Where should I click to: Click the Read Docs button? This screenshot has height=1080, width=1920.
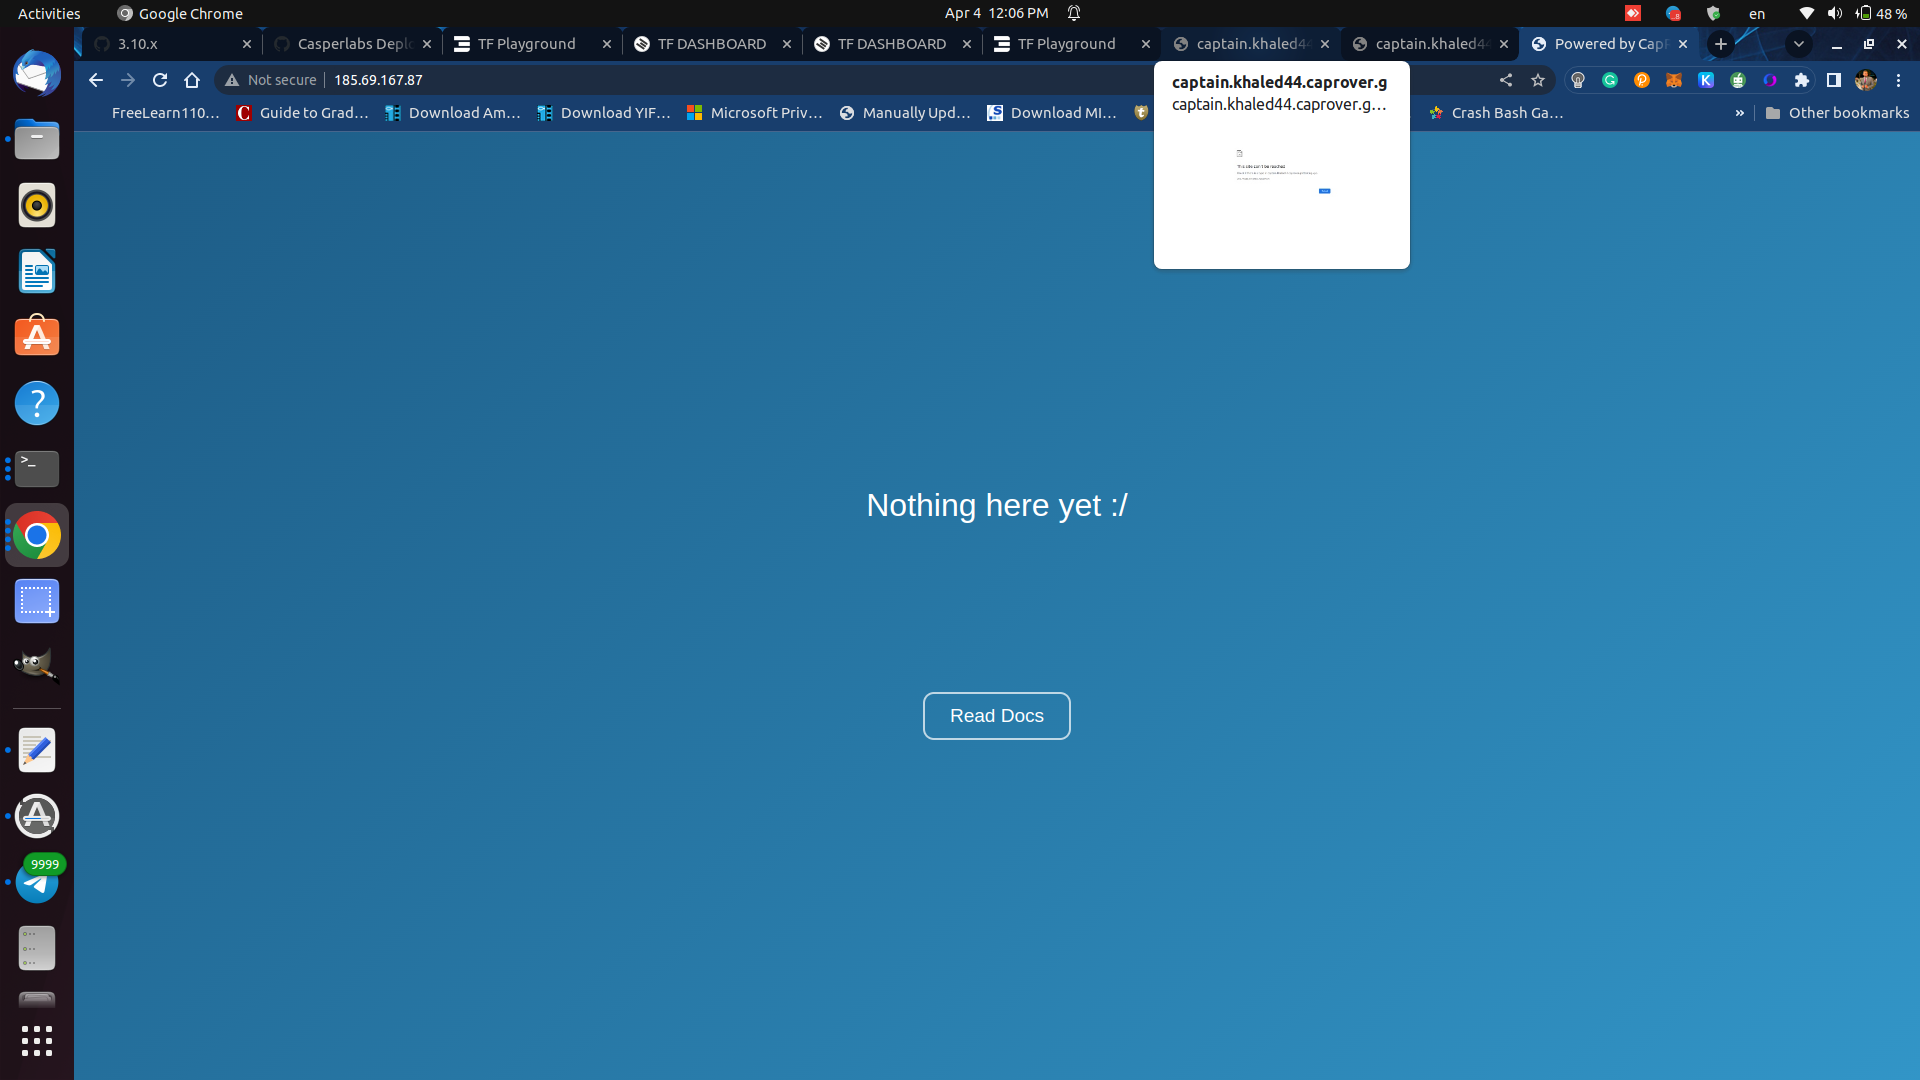(996, 715)
